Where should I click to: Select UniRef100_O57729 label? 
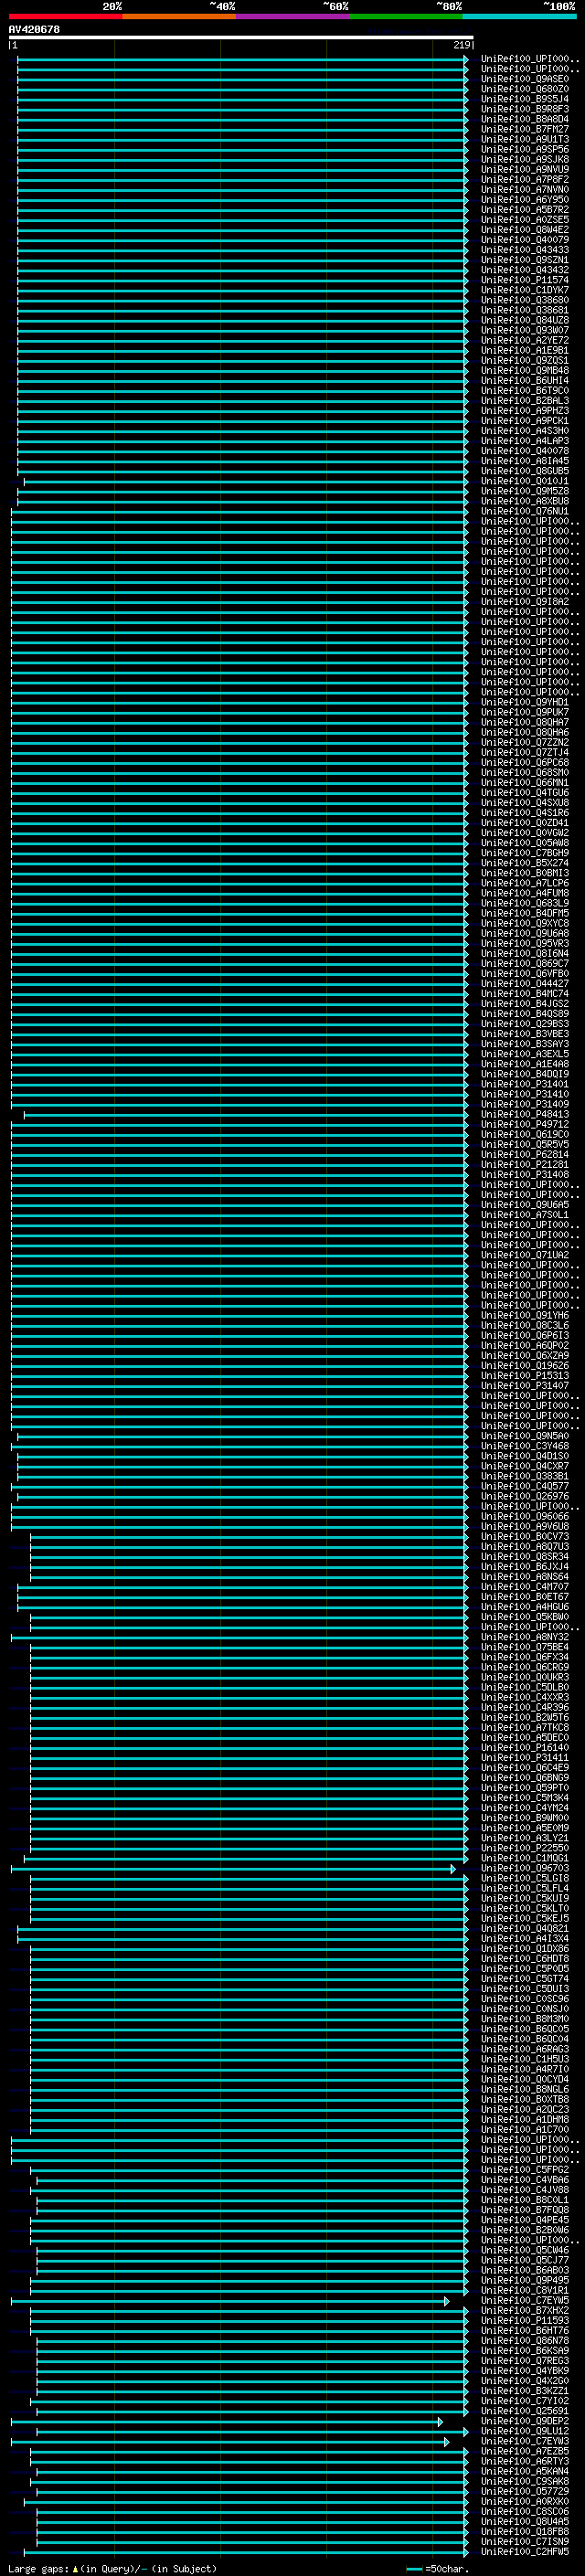524,2491
